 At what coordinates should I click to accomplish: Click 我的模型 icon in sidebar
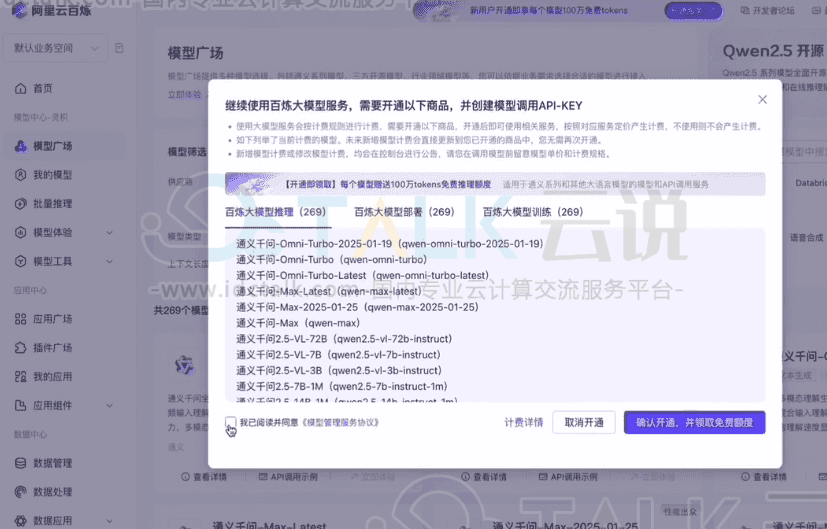(20, 175)
